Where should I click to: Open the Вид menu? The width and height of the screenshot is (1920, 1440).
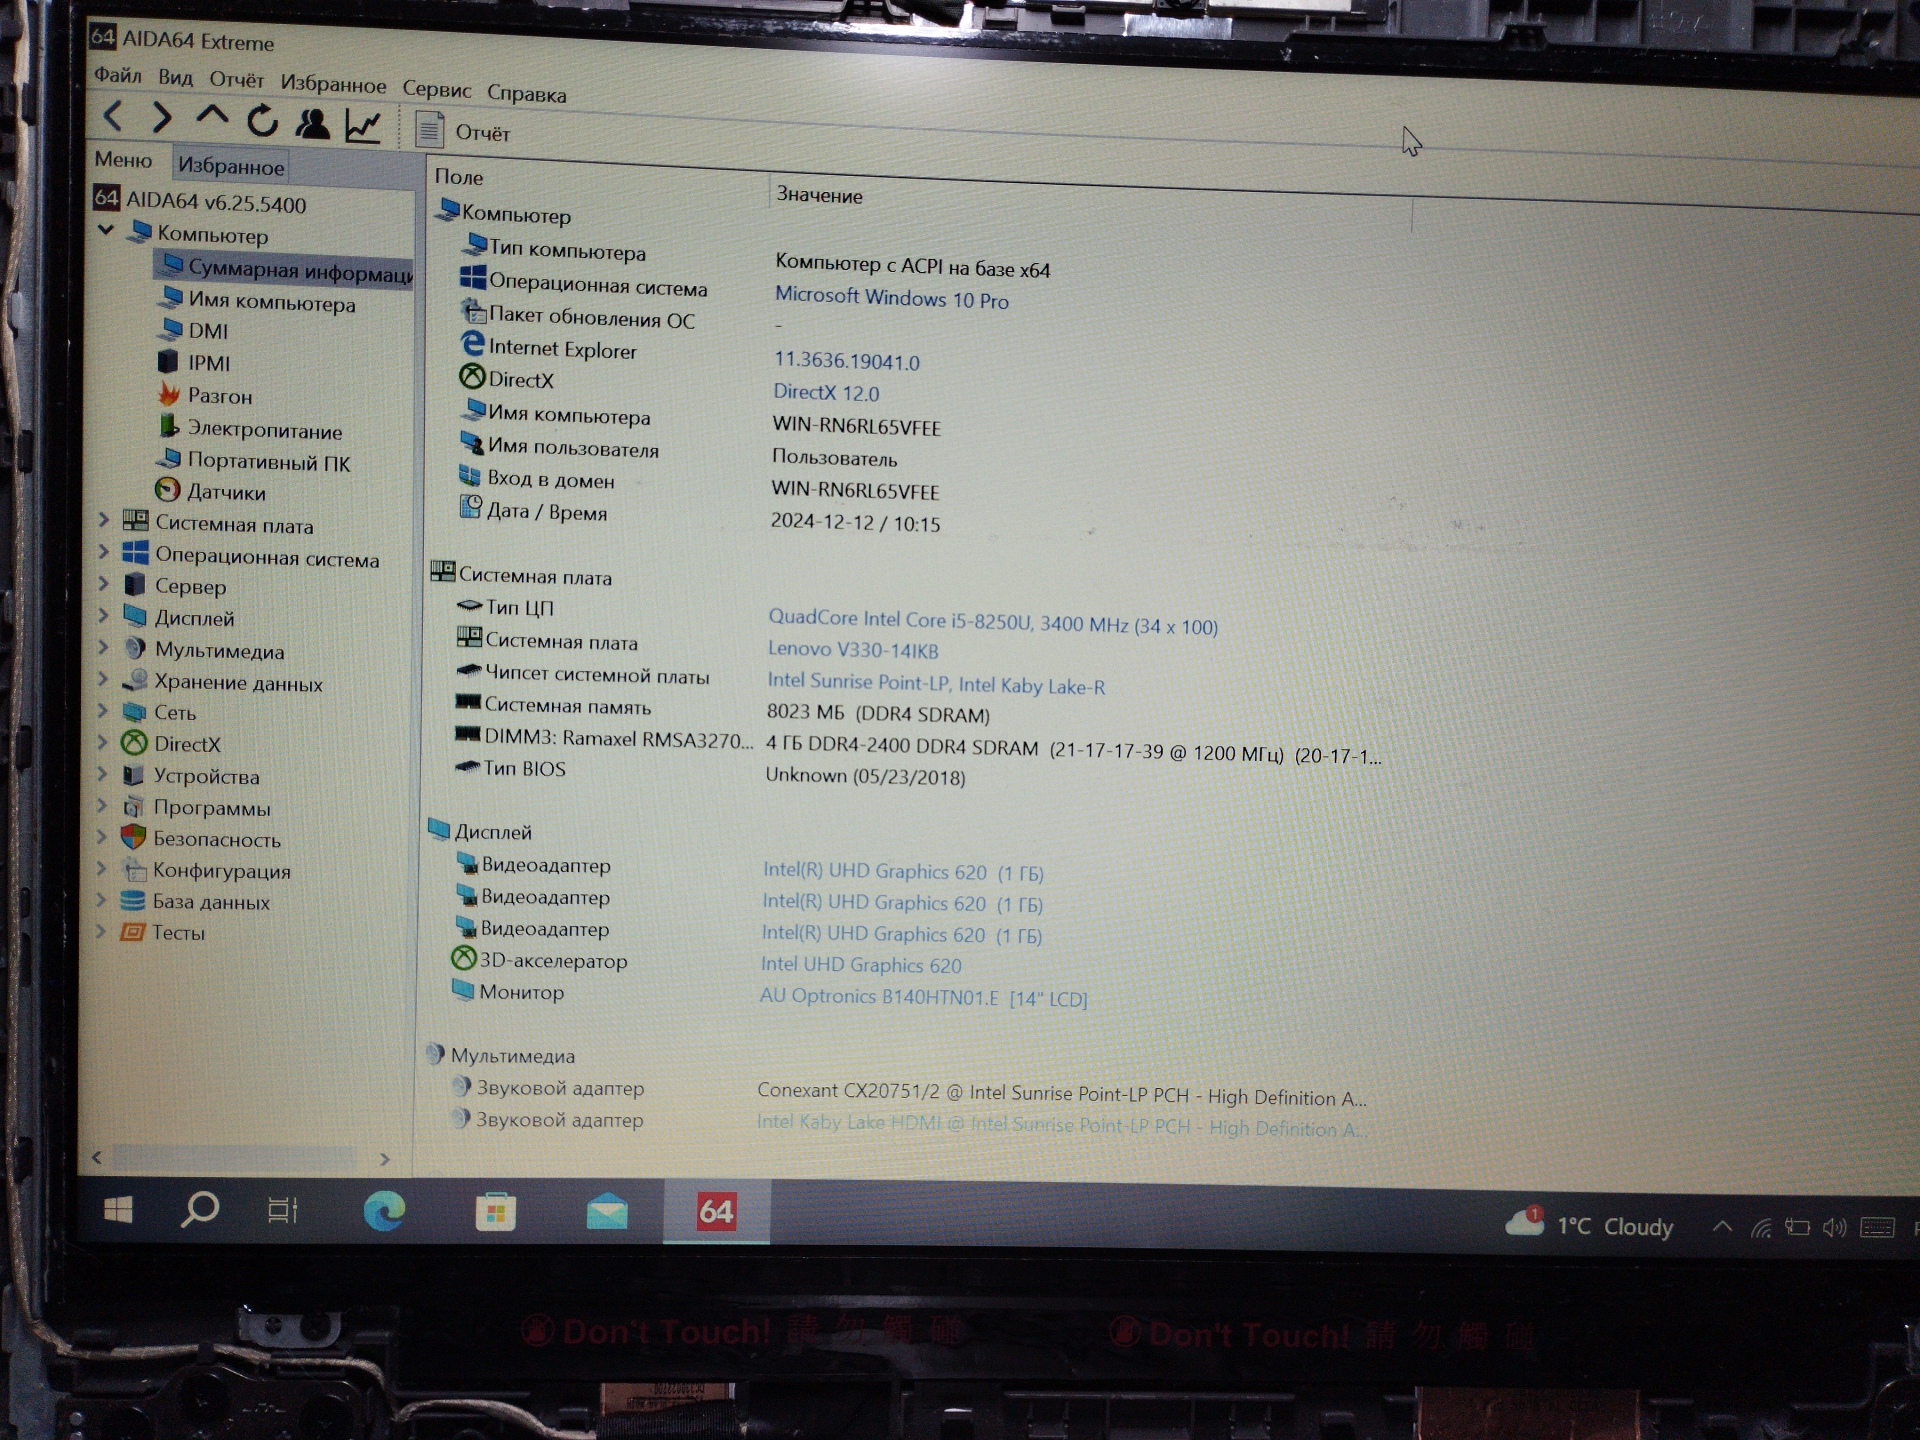[x=175, y=77]
